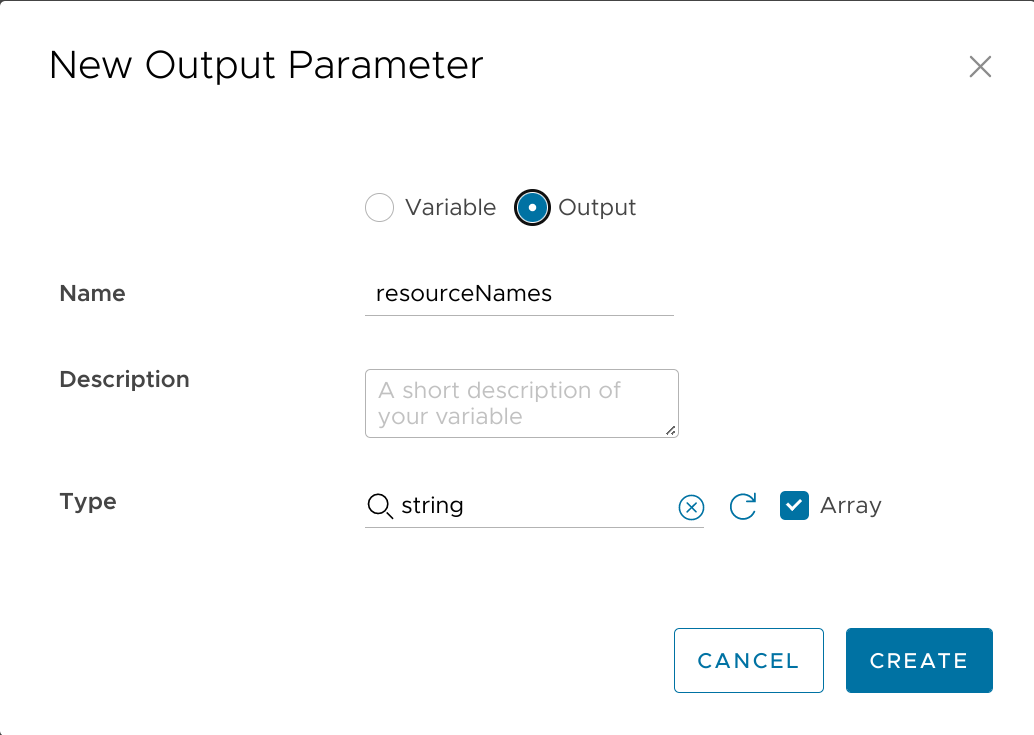Click the Array checkbox label text
Image resolution: width=1034 pixels, height=735 pixels.
click(850, 506)
